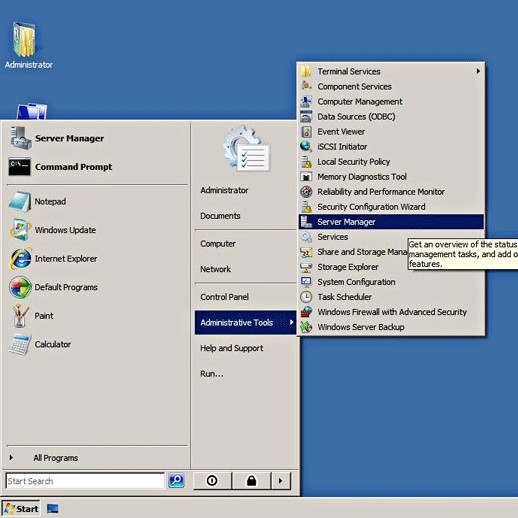This screenshot has height=518, width=518.
Task: Click Share and Storage Management icon
Action: click(x=306, y=252)
